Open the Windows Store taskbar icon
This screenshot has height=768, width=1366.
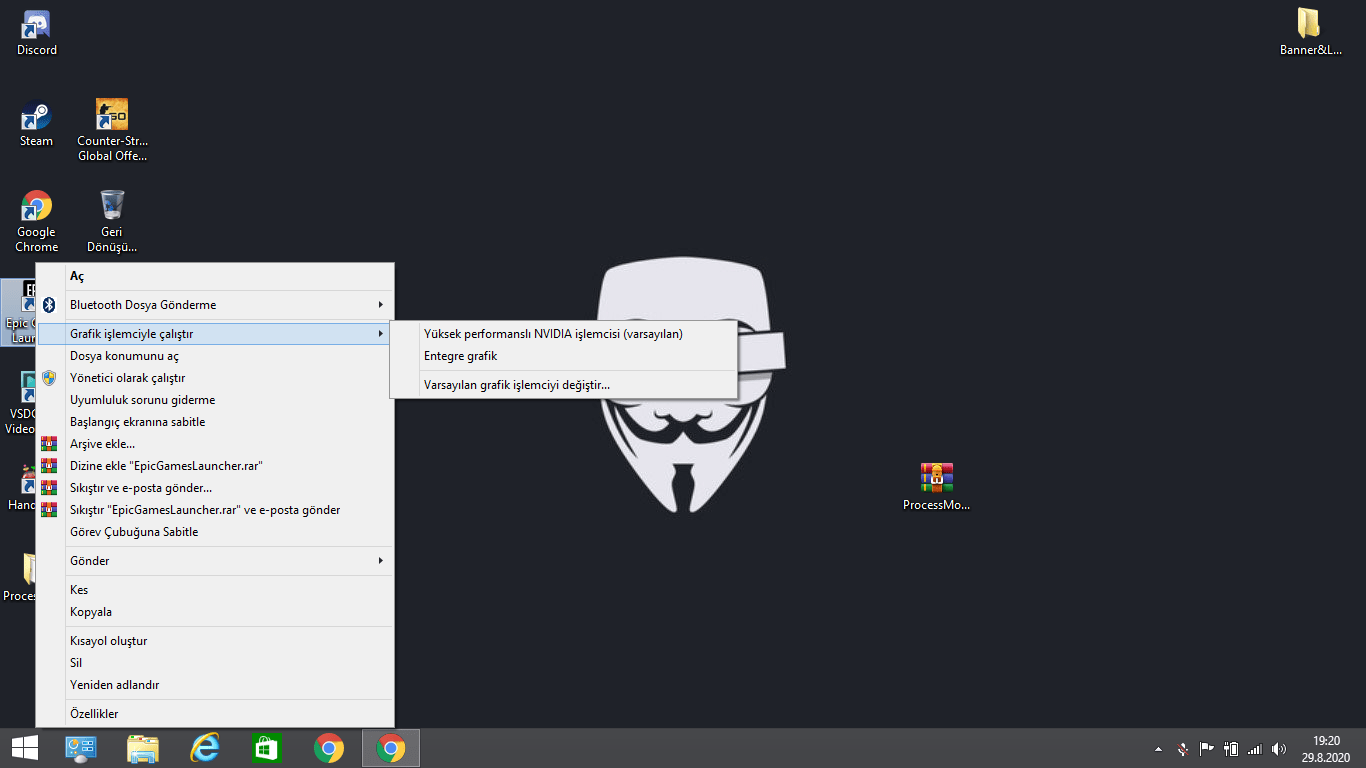pyautogui.click(x=267, y=748)
